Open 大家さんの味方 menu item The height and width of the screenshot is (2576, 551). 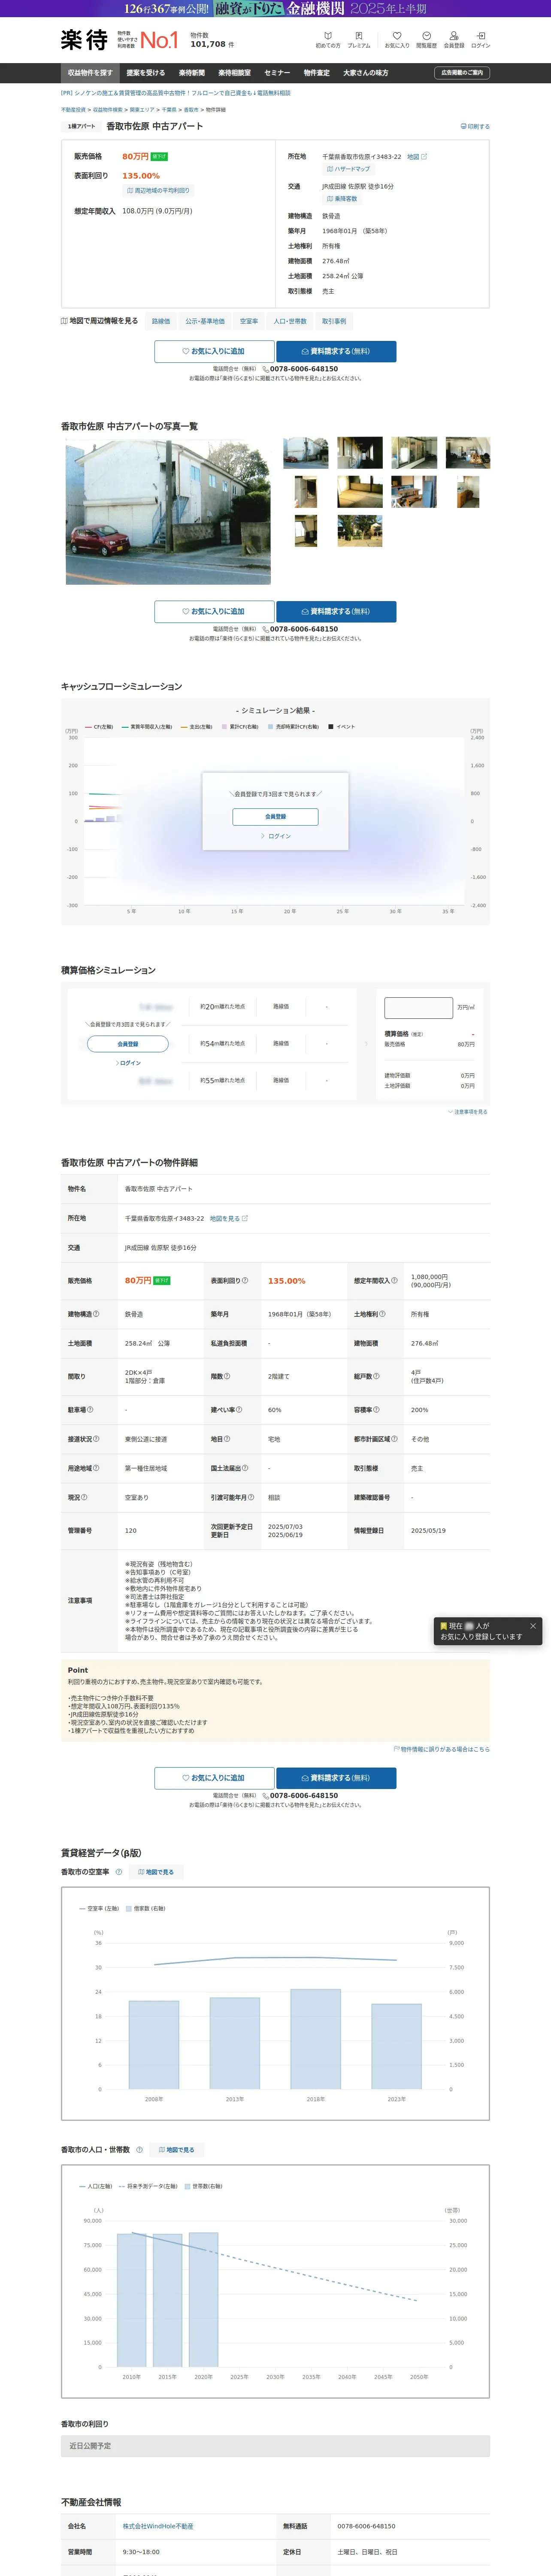click(x=366, y=73)
